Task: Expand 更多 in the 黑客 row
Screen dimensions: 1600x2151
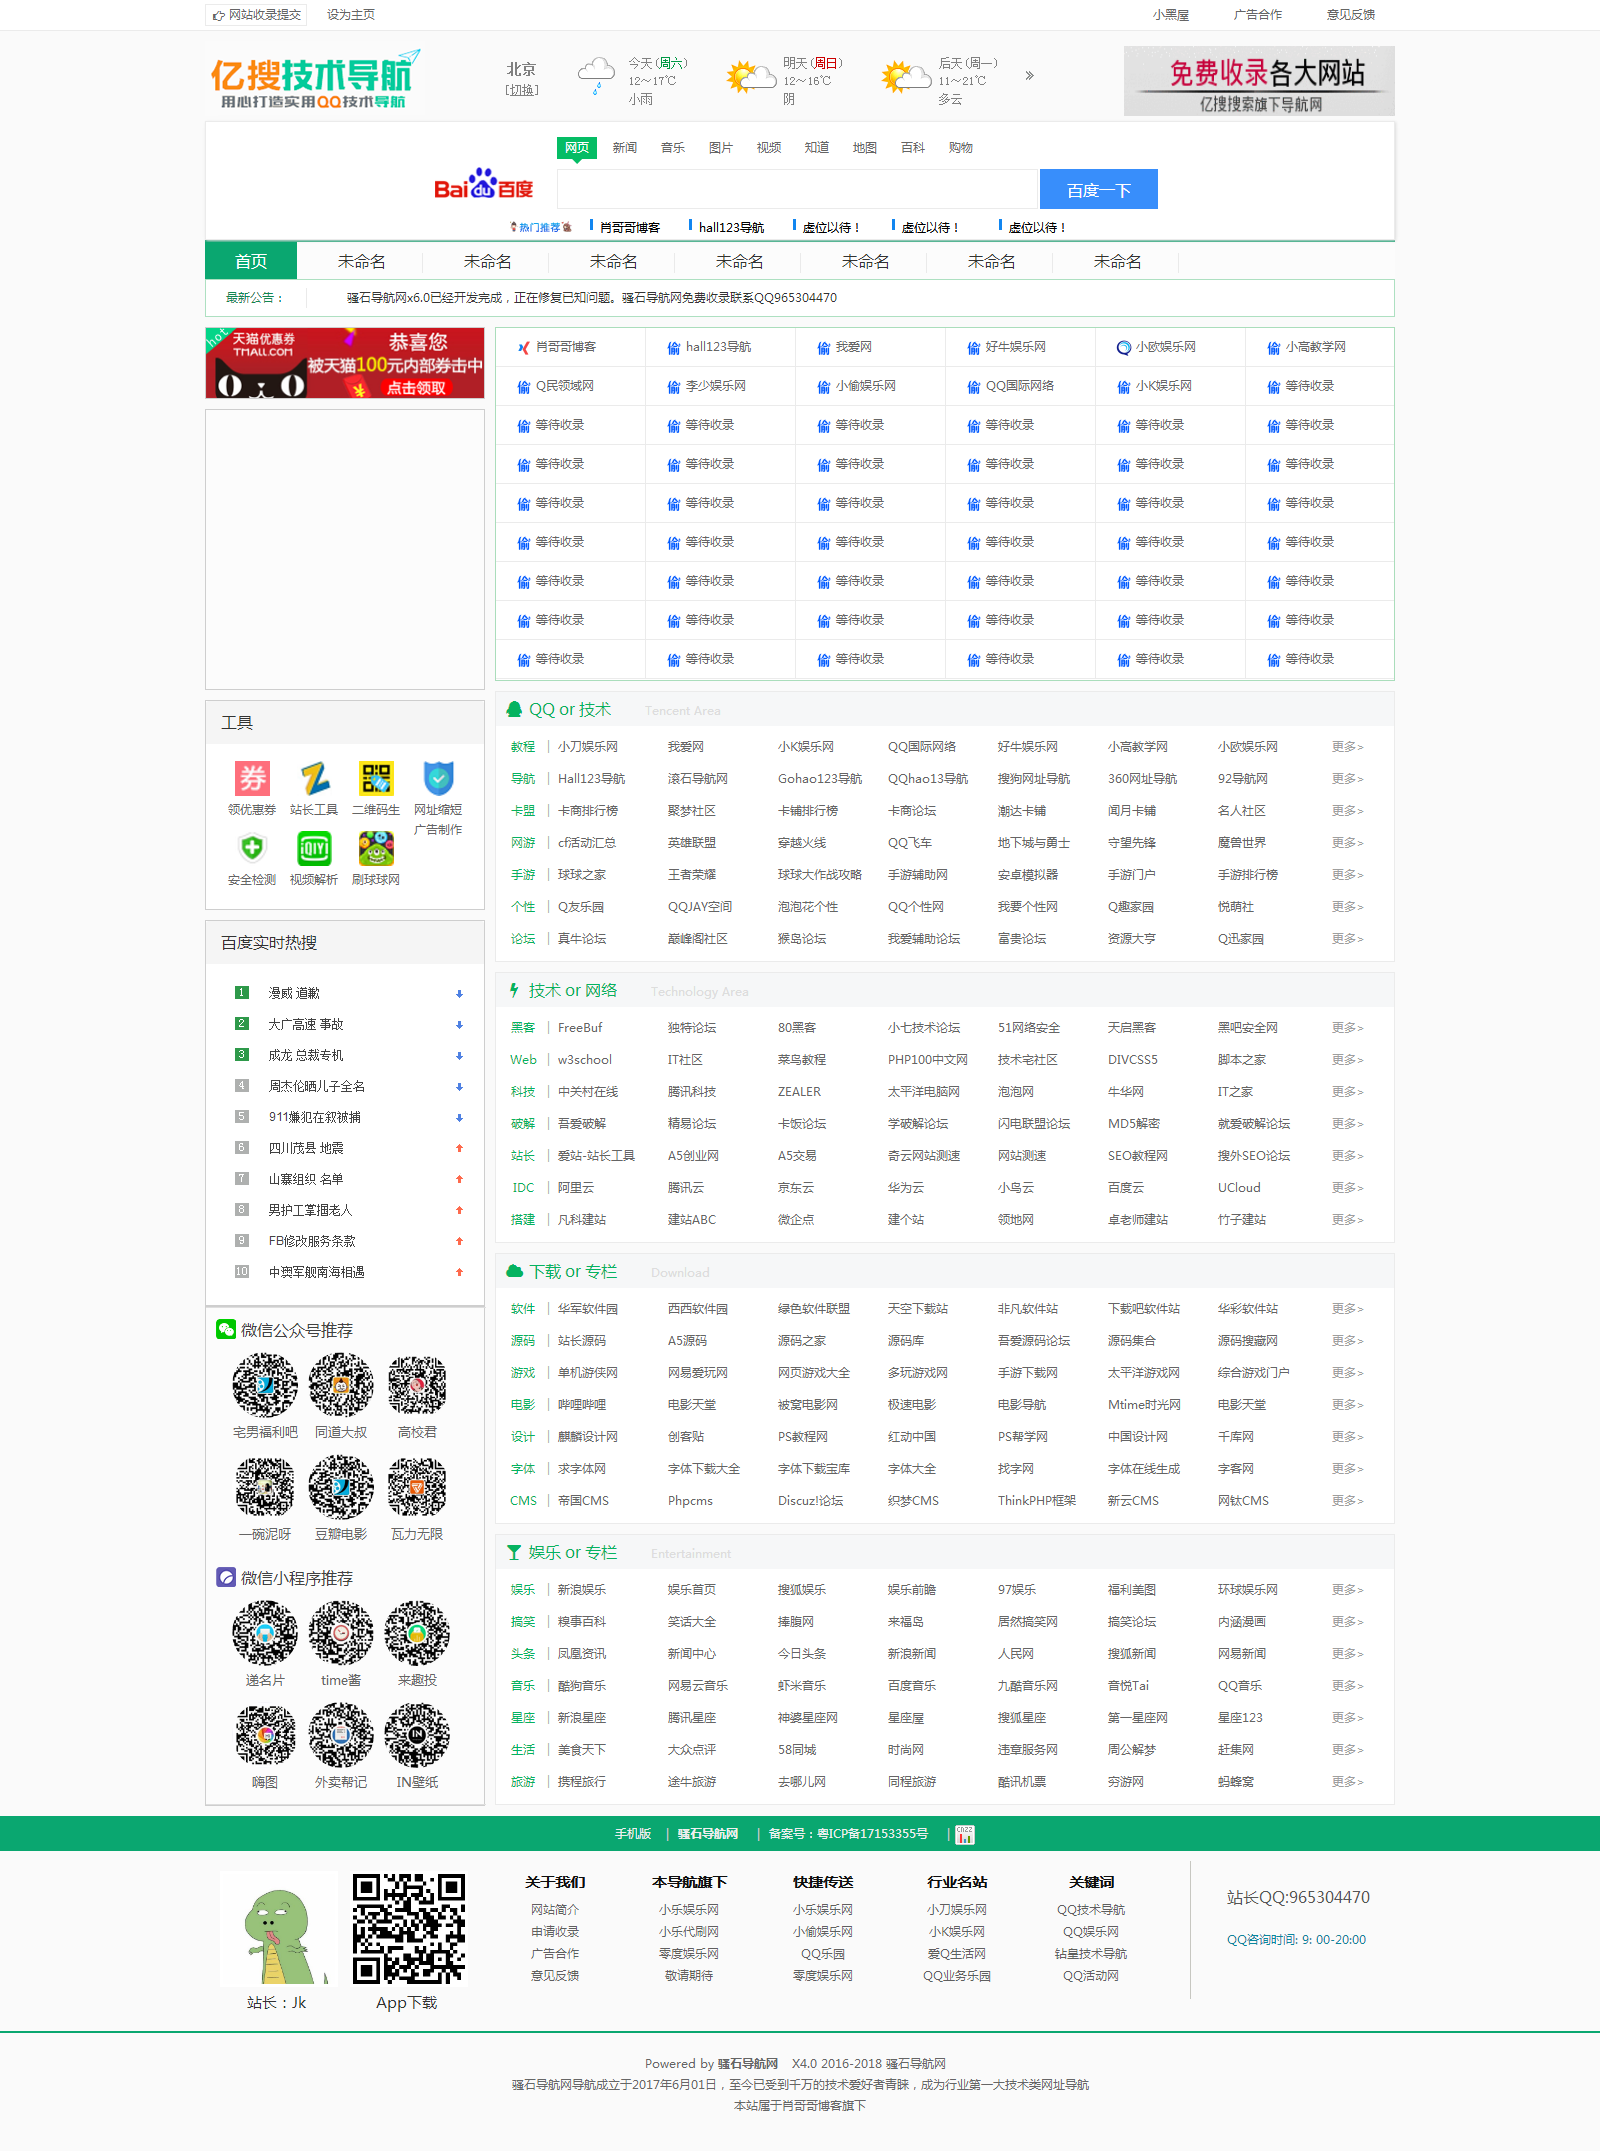Action: (1347, 1028)
